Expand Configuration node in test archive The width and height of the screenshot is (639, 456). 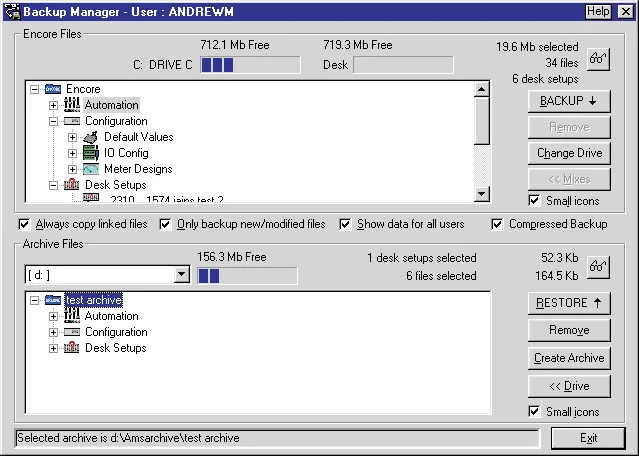pyautogui.click(x=53, y=332)
